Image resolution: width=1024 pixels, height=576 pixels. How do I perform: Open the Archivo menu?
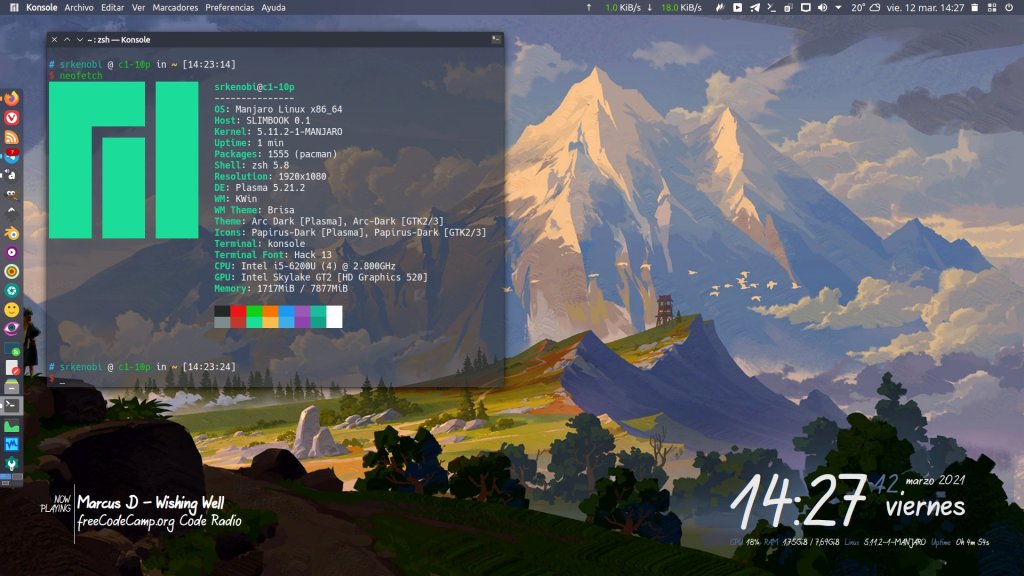click(79, 7)
